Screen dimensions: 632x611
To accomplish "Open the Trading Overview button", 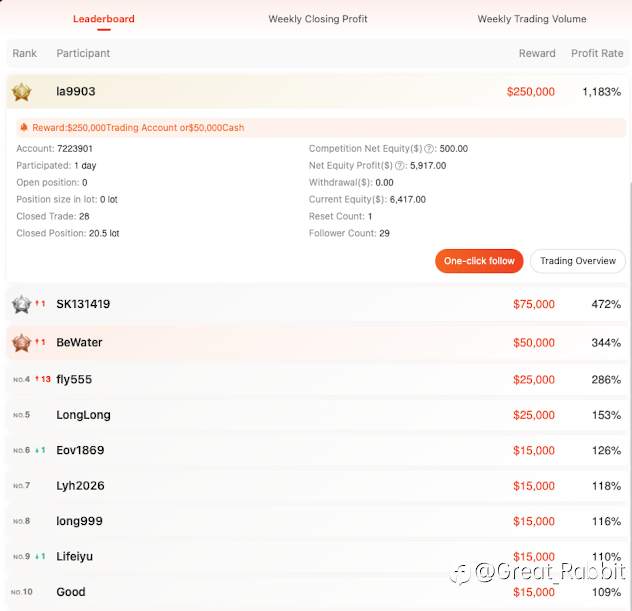I will [x=578, y=261].
